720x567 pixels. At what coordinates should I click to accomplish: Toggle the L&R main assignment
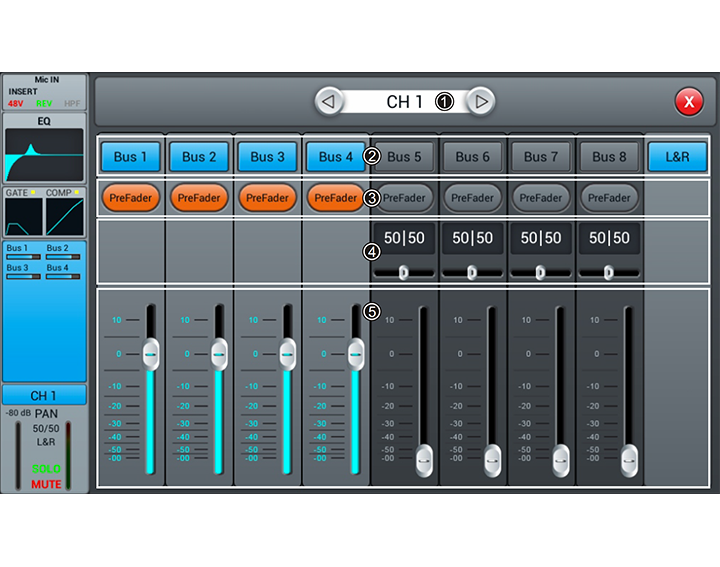(677, 157)
